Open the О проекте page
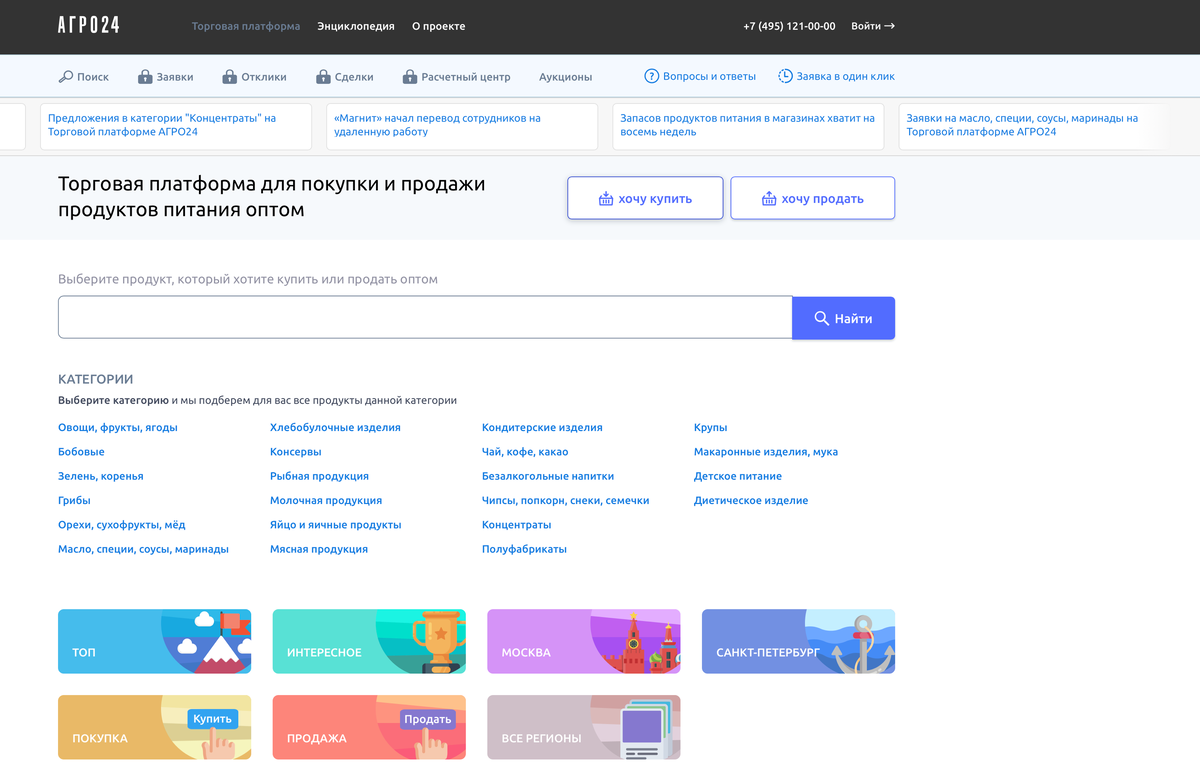 438,27
